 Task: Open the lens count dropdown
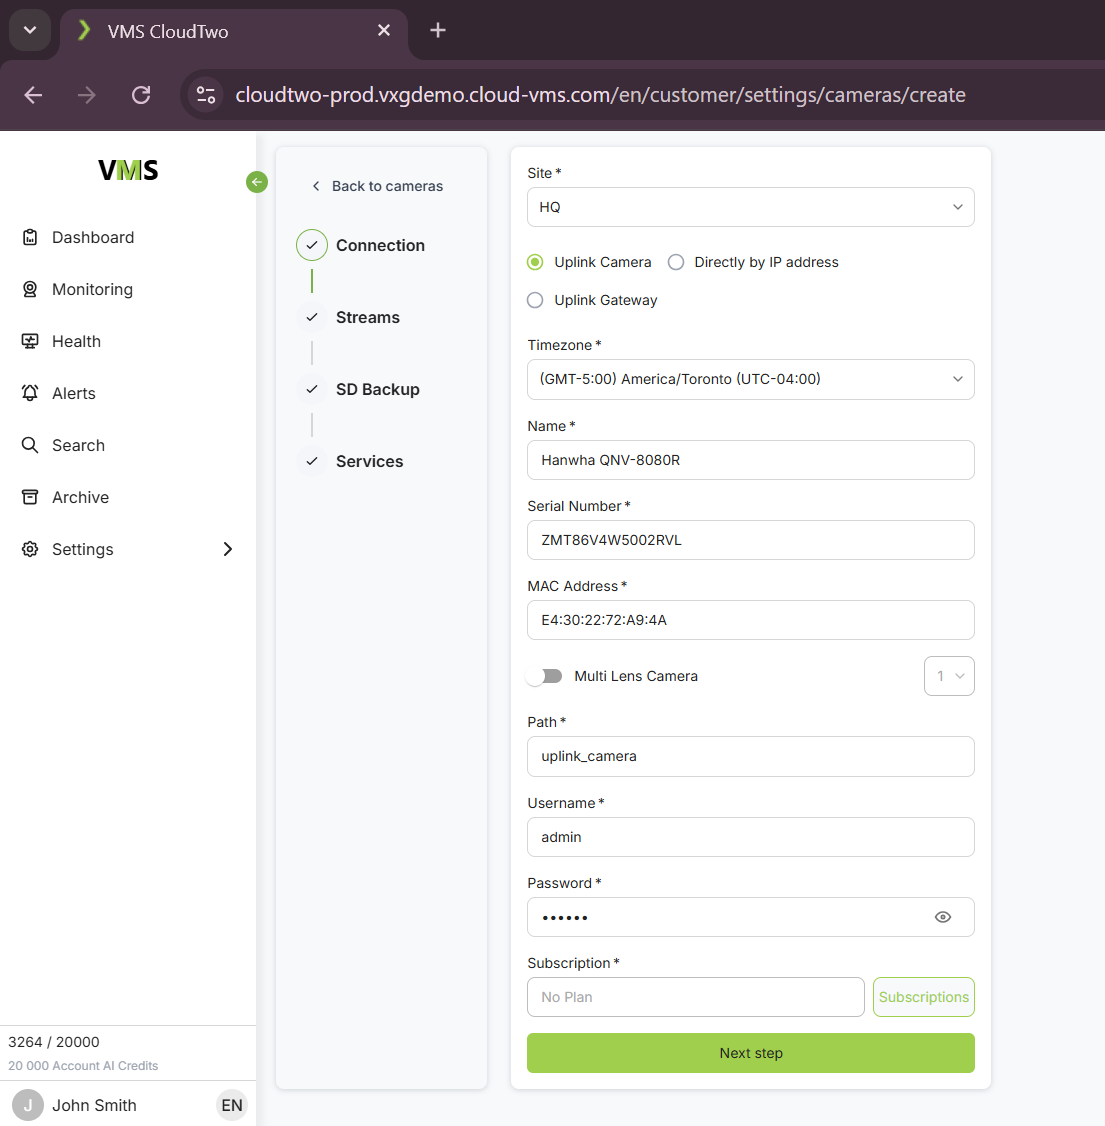pyautogui.click(x=948, y=676)
